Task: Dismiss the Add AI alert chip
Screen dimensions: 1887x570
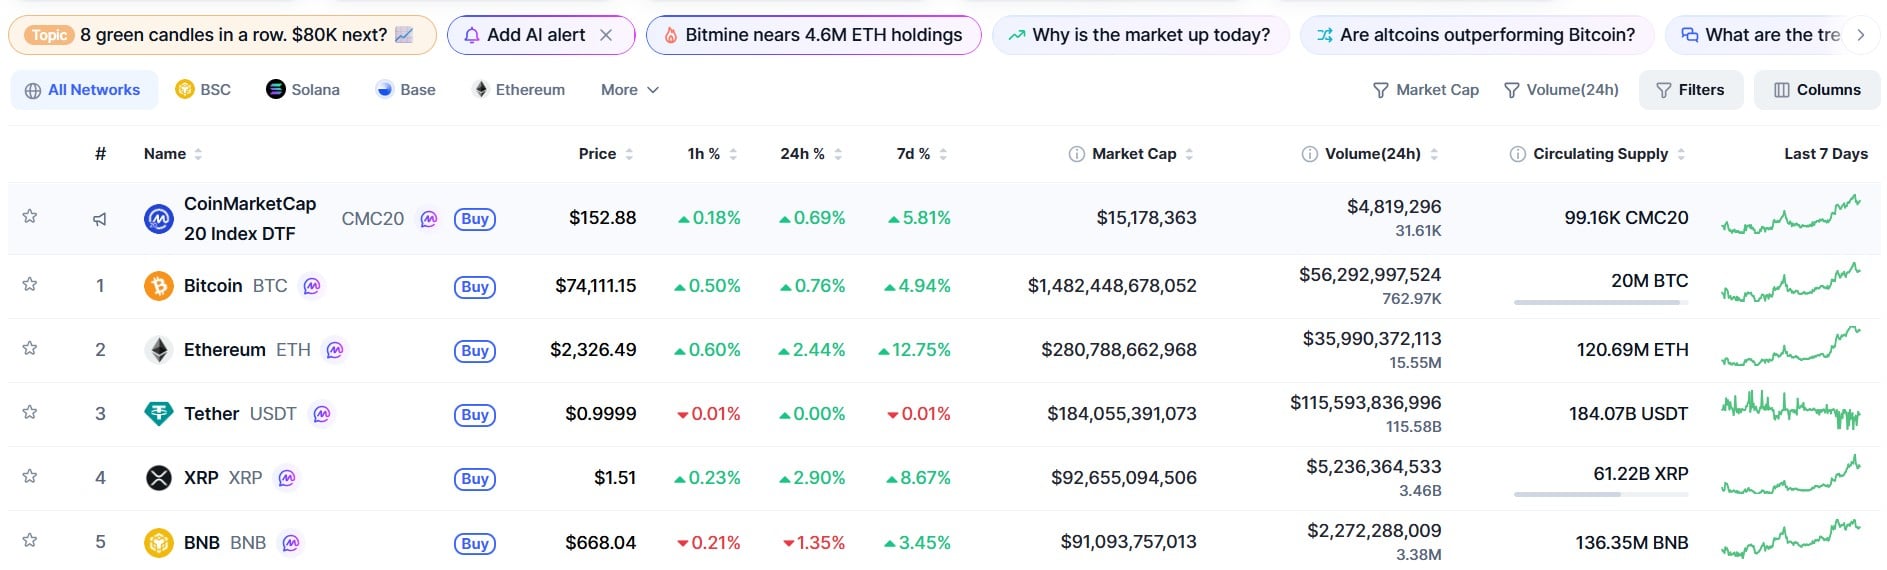Action: coord(606,35)
